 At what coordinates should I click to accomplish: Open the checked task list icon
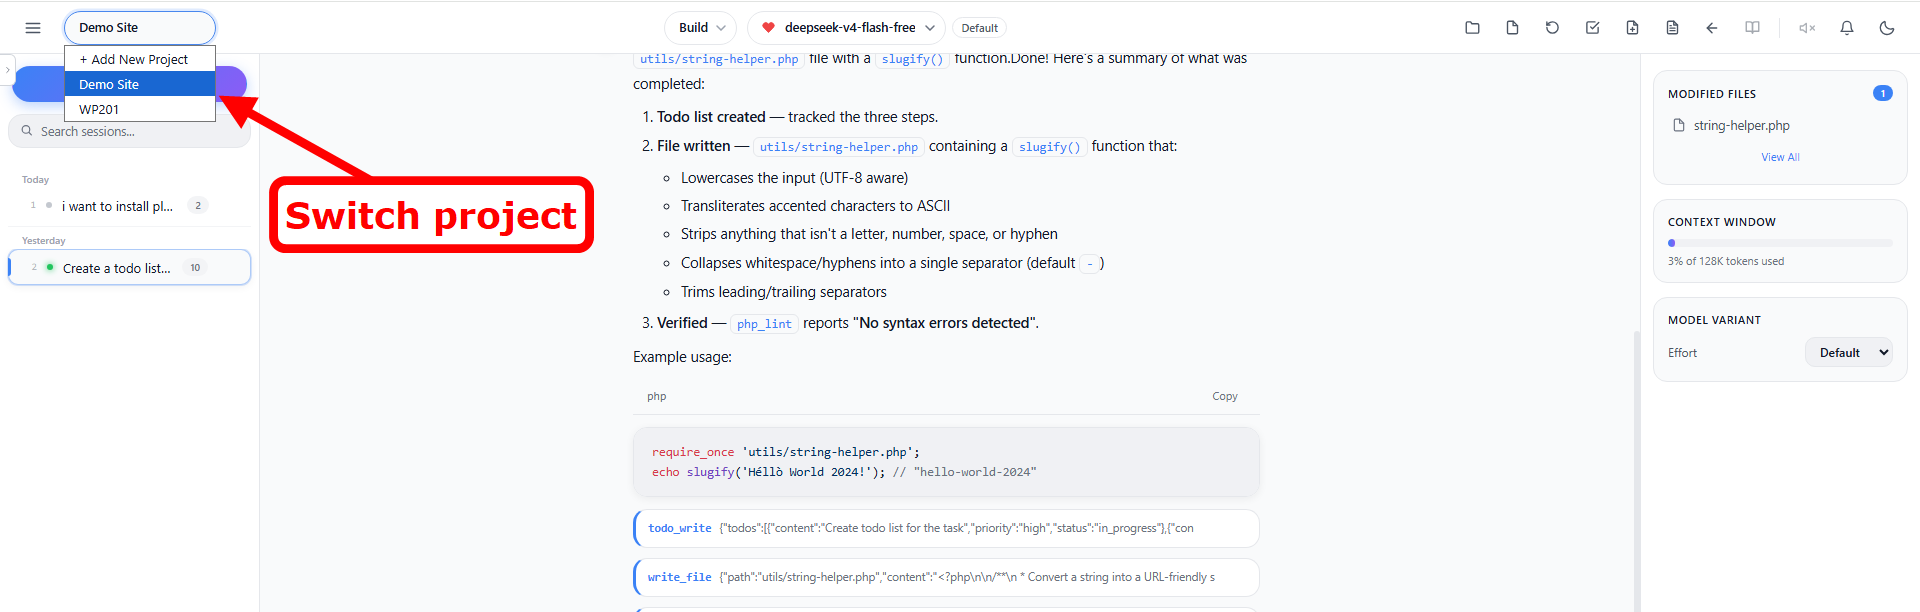pyautogui.click(x=1592, y=28)
